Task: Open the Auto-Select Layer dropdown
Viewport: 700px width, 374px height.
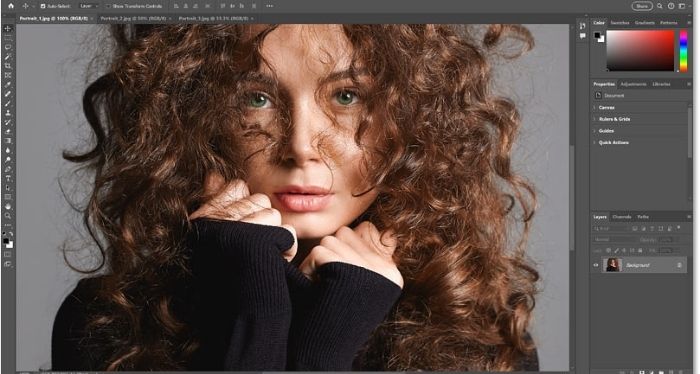Action: click(89, 6)
